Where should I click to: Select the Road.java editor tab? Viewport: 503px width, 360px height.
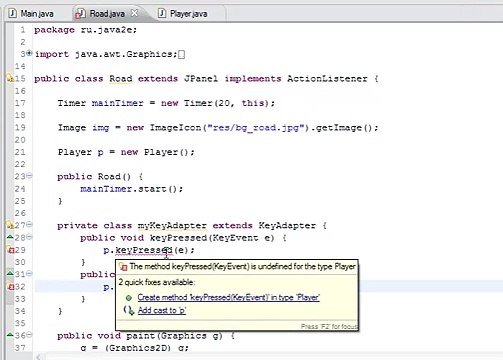(107, 14)
